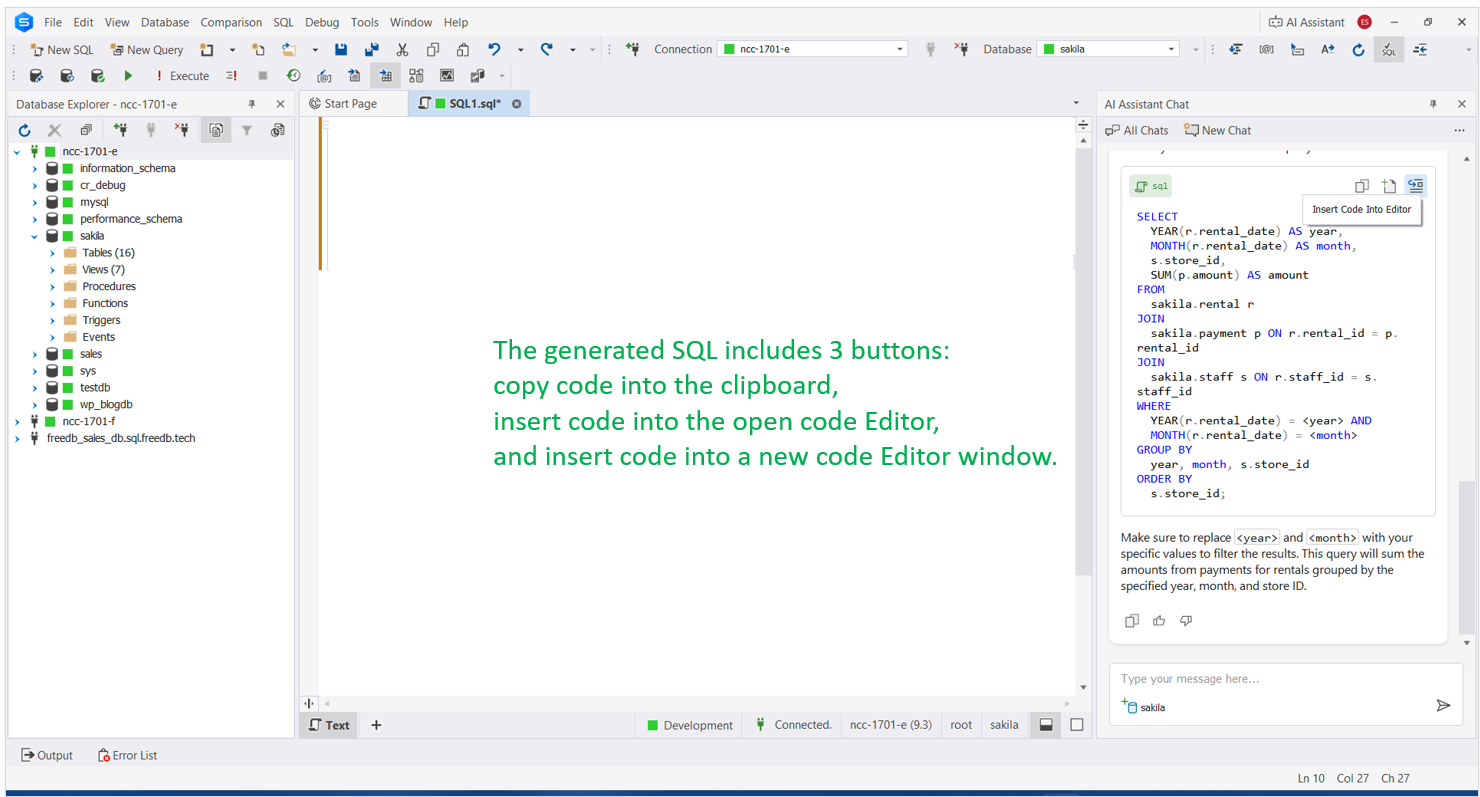Viewport: 1480px width, 797px height.
Task: Refresh the Database Explorer tree
Action: click(25, 130)
